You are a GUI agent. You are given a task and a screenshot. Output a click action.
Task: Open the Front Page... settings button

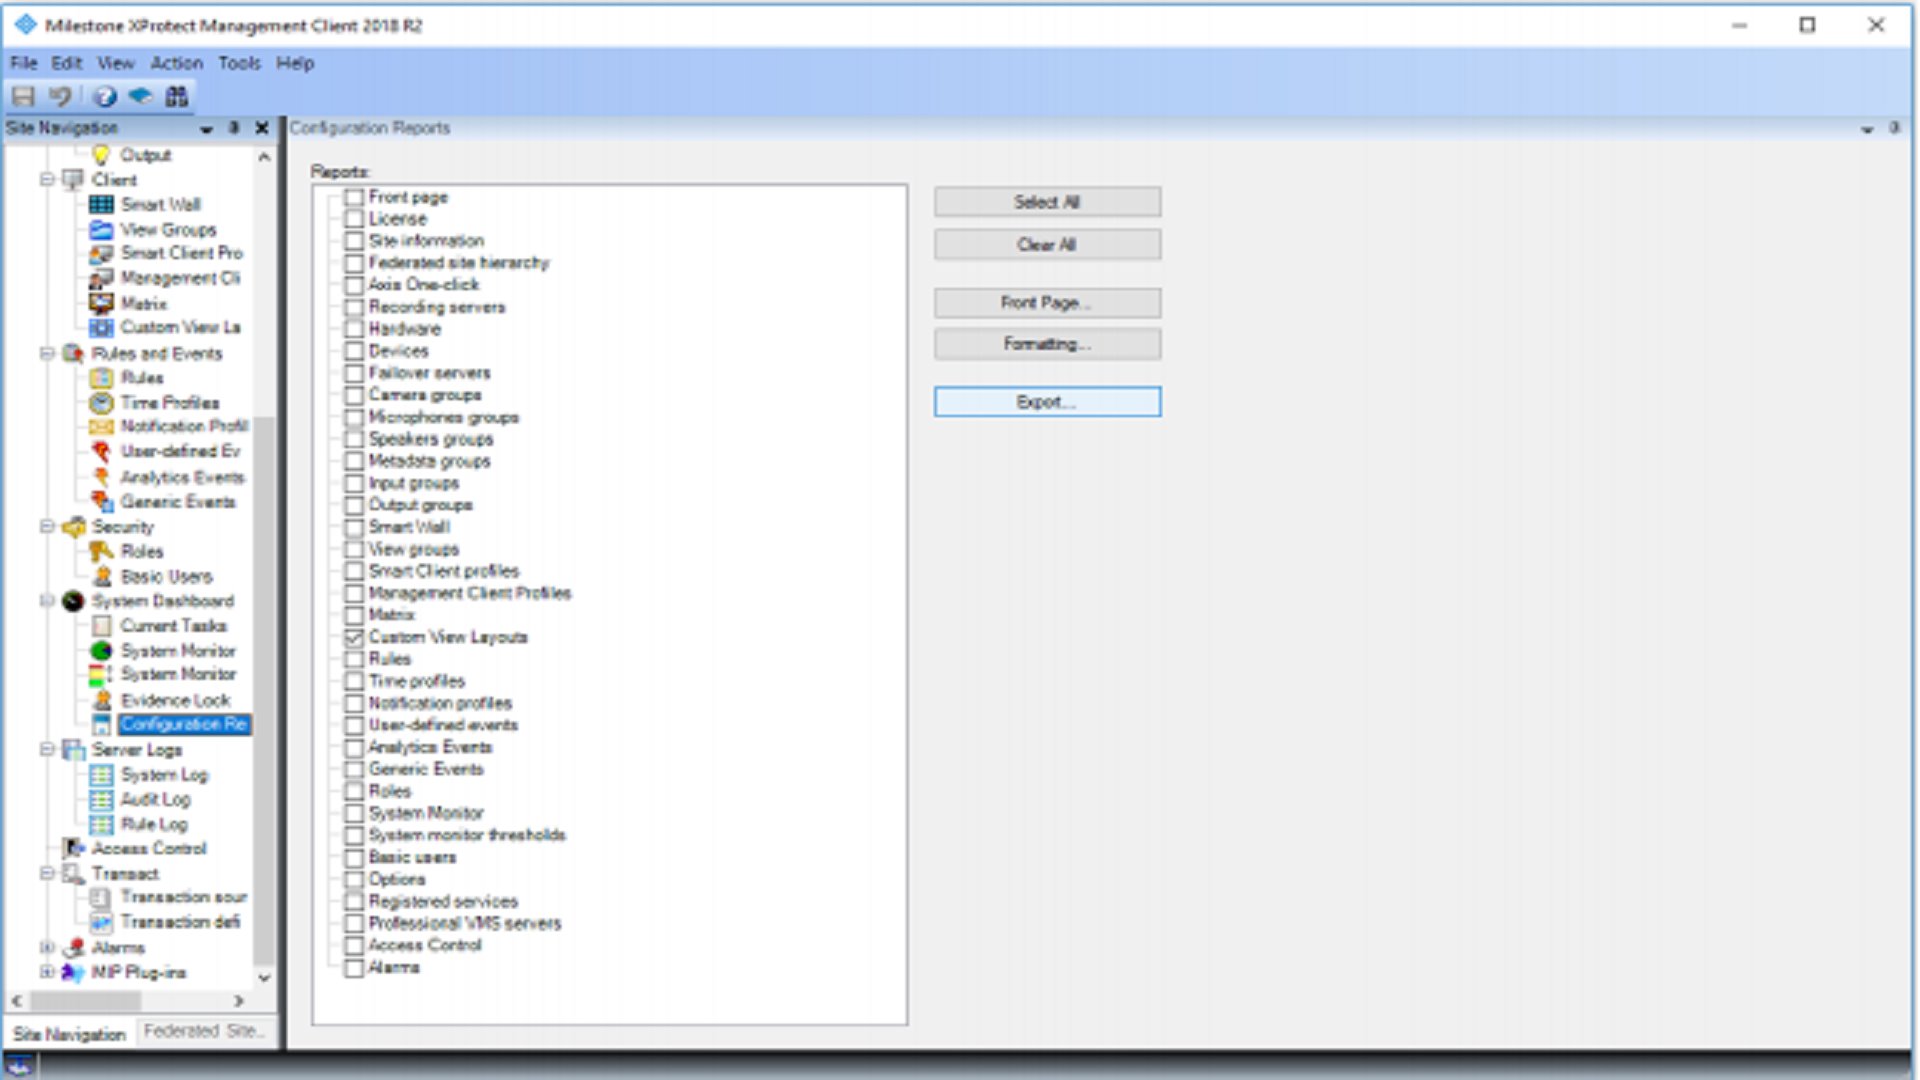pos(1047,303)
